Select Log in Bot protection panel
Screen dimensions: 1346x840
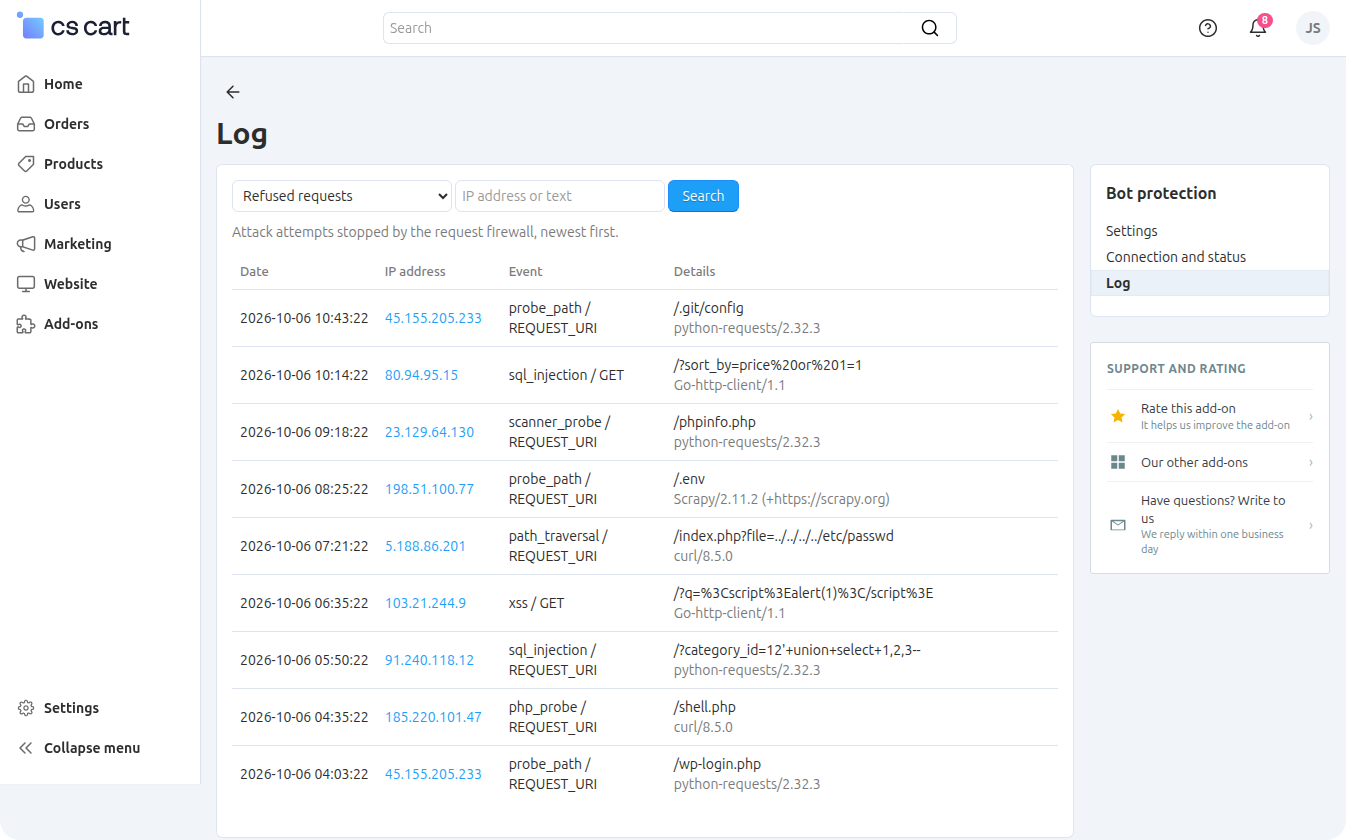click(1210, 283)
